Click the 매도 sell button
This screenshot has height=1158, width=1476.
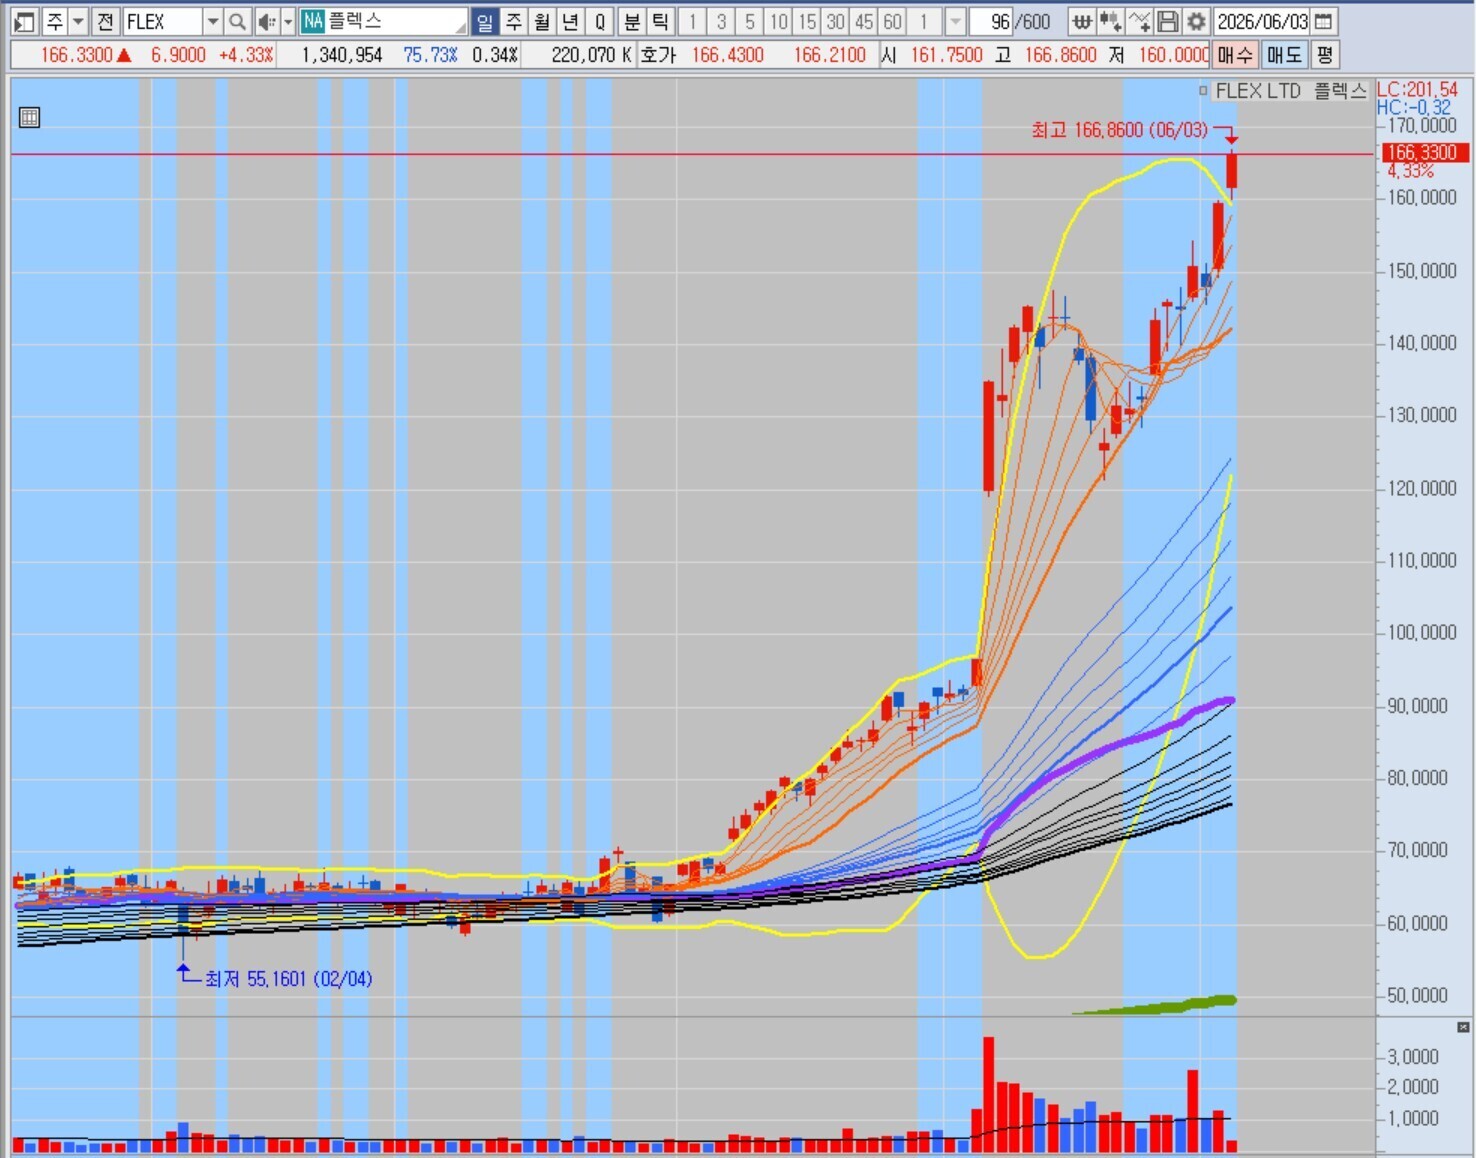pyautogui.click(x=1285, y=55)
